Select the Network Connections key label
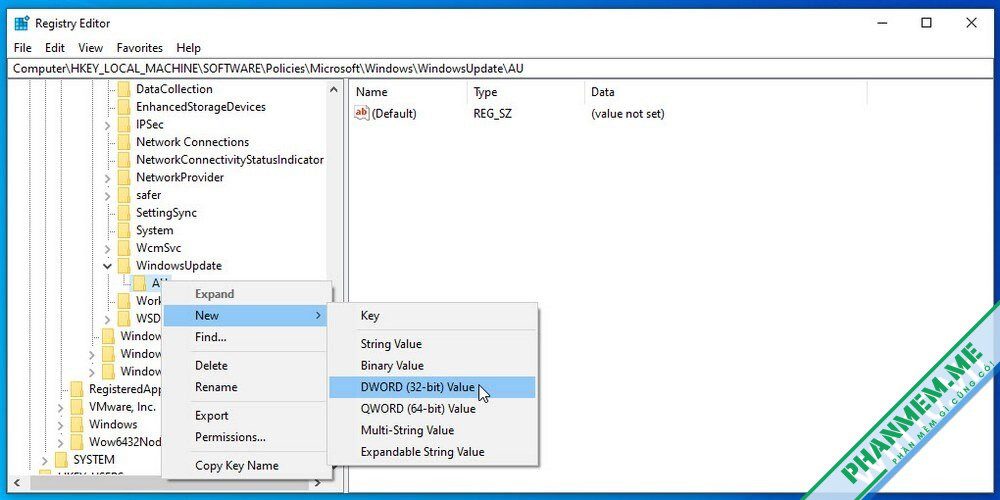Image resolution: width=1000 pixels, height=500 pixels. tap(193, 142)
